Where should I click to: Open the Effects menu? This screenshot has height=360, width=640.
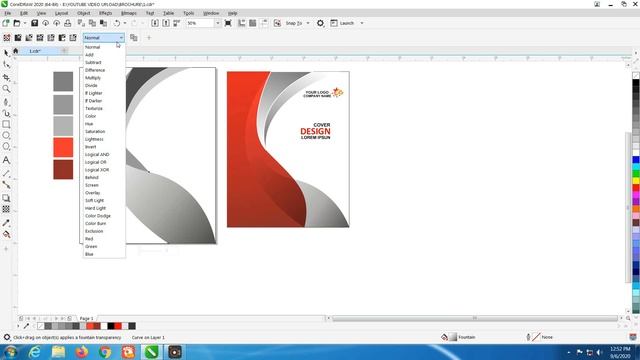click(105, 13)
